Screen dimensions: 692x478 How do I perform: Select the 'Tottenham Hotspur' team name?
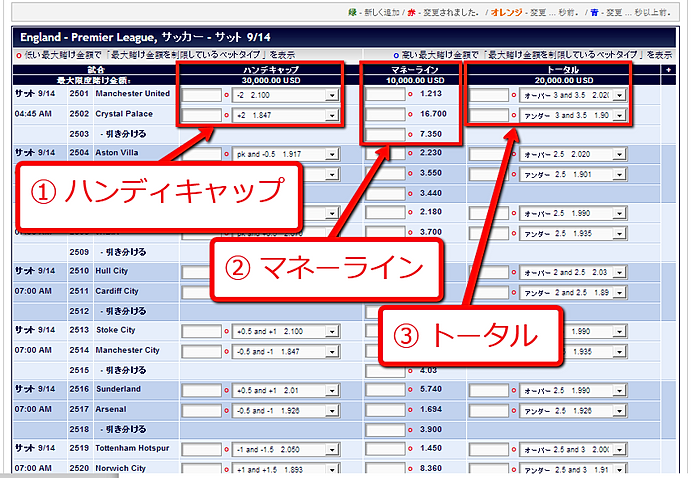click(x=132, y=448)
